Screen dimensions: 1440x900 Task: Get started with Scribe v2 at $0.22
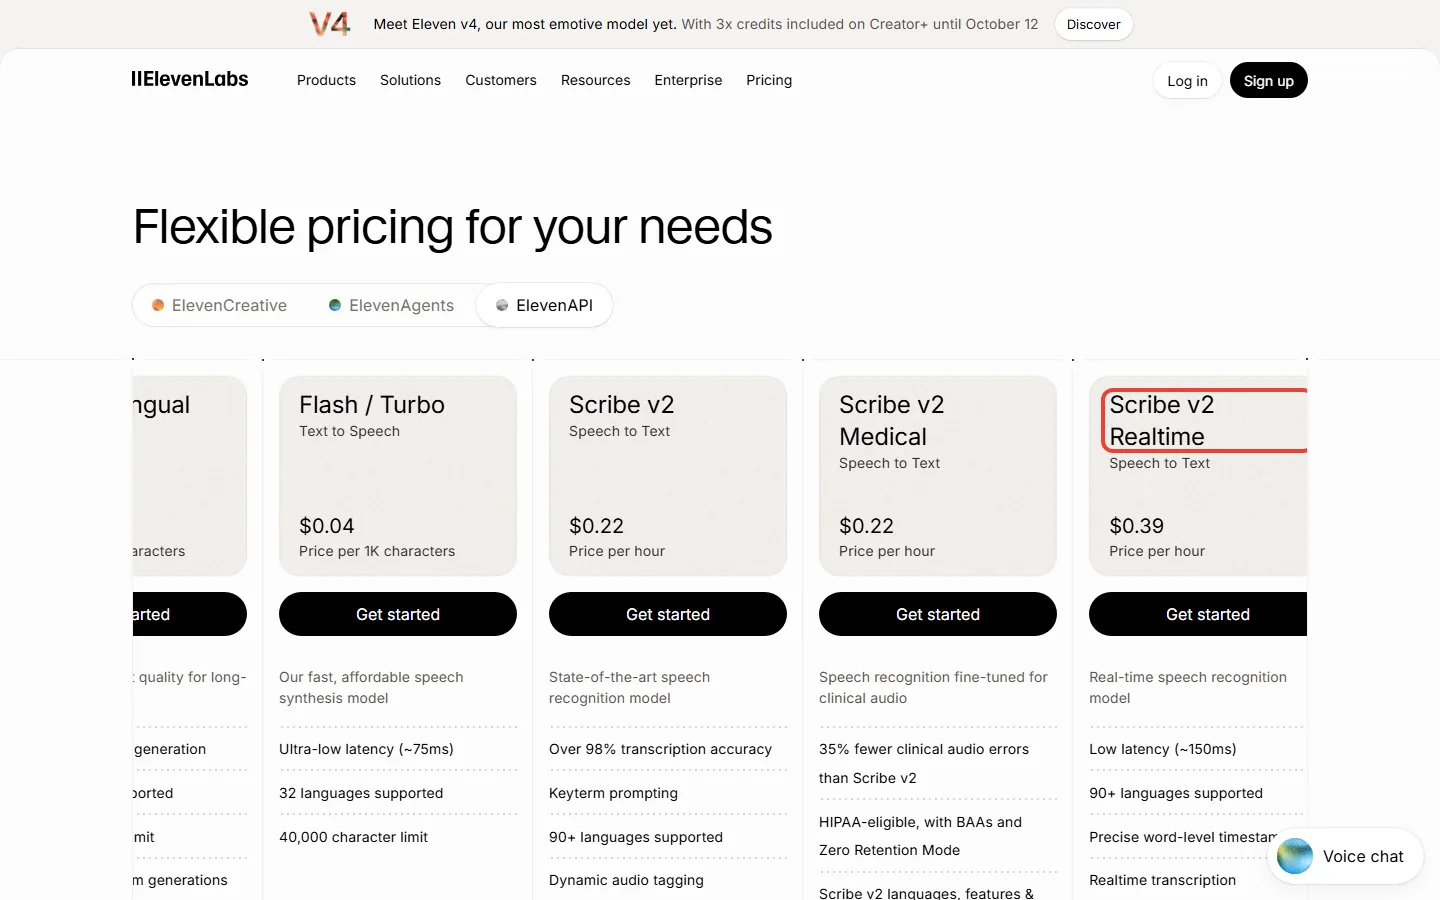[x=668, y=614]
